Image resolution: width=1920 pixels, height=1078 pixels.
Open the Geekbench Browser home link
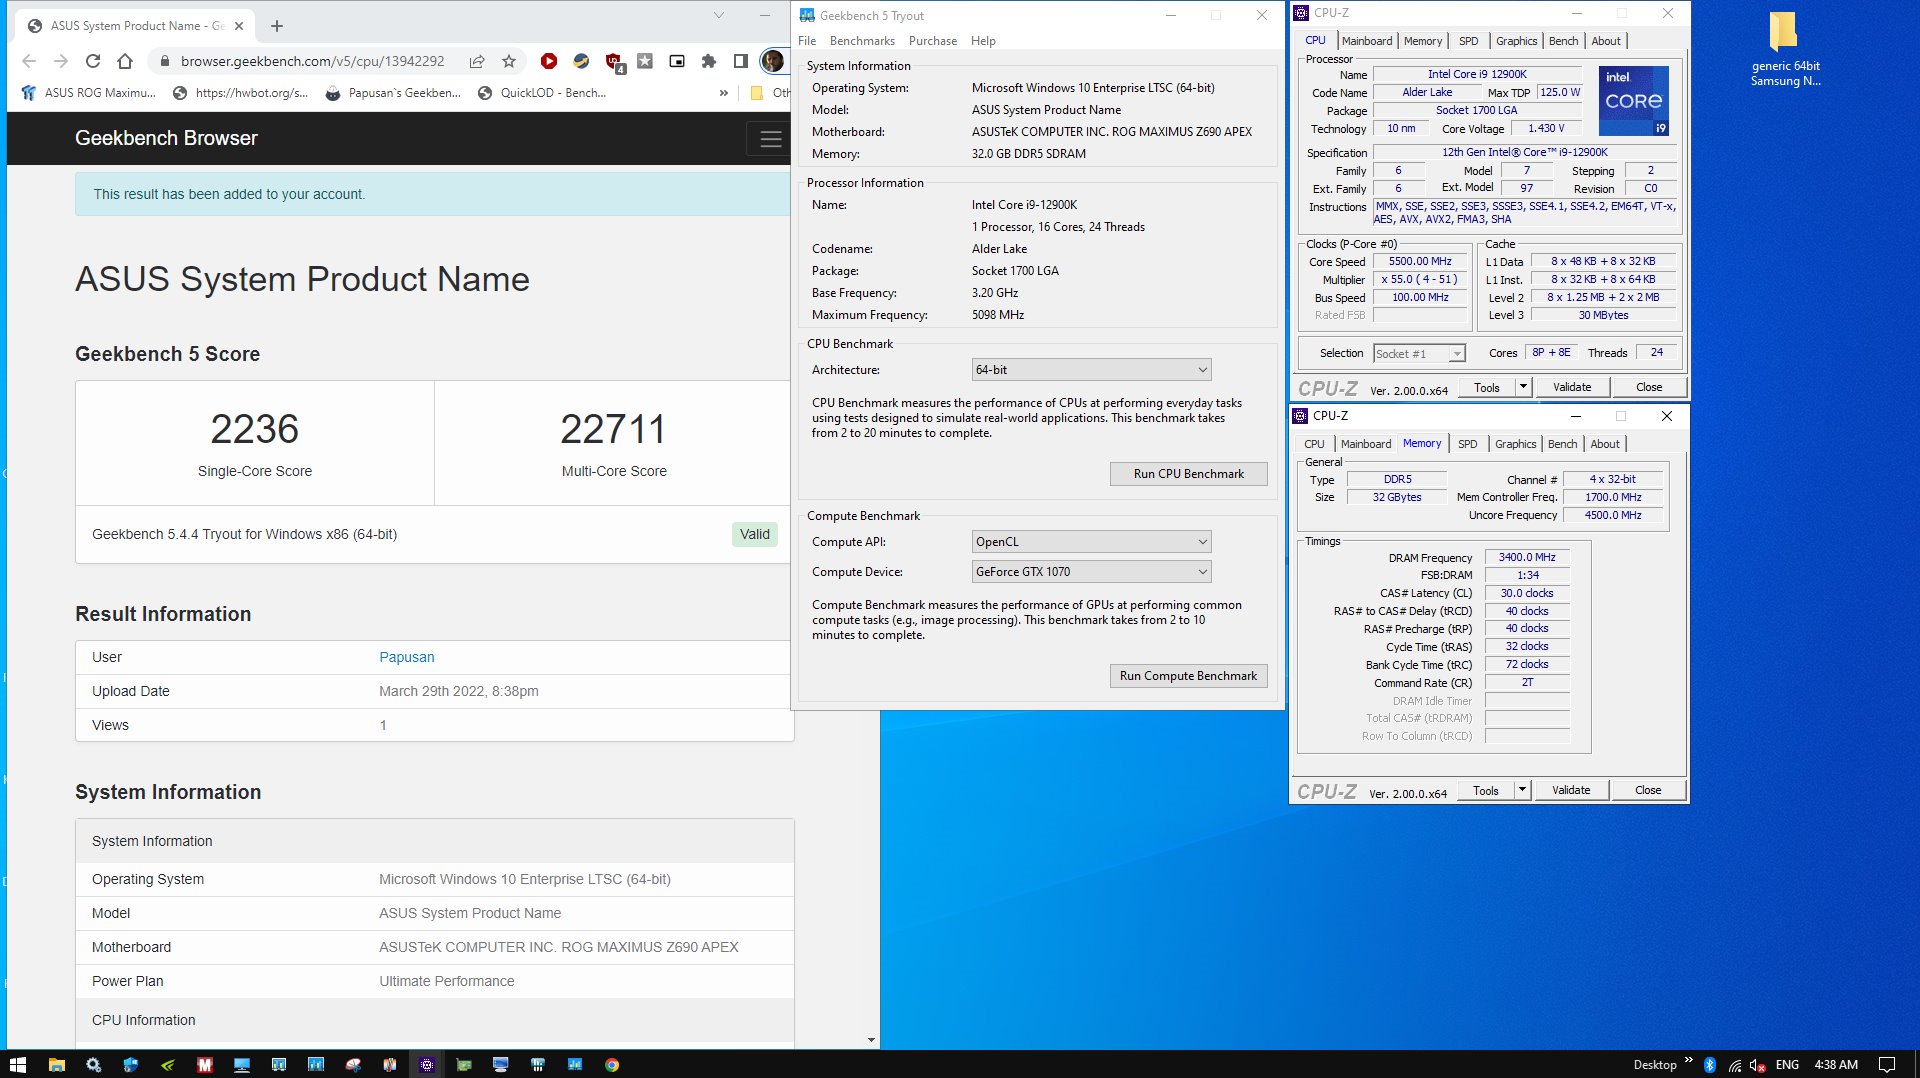pyautogui.click(x=166, y=138)
